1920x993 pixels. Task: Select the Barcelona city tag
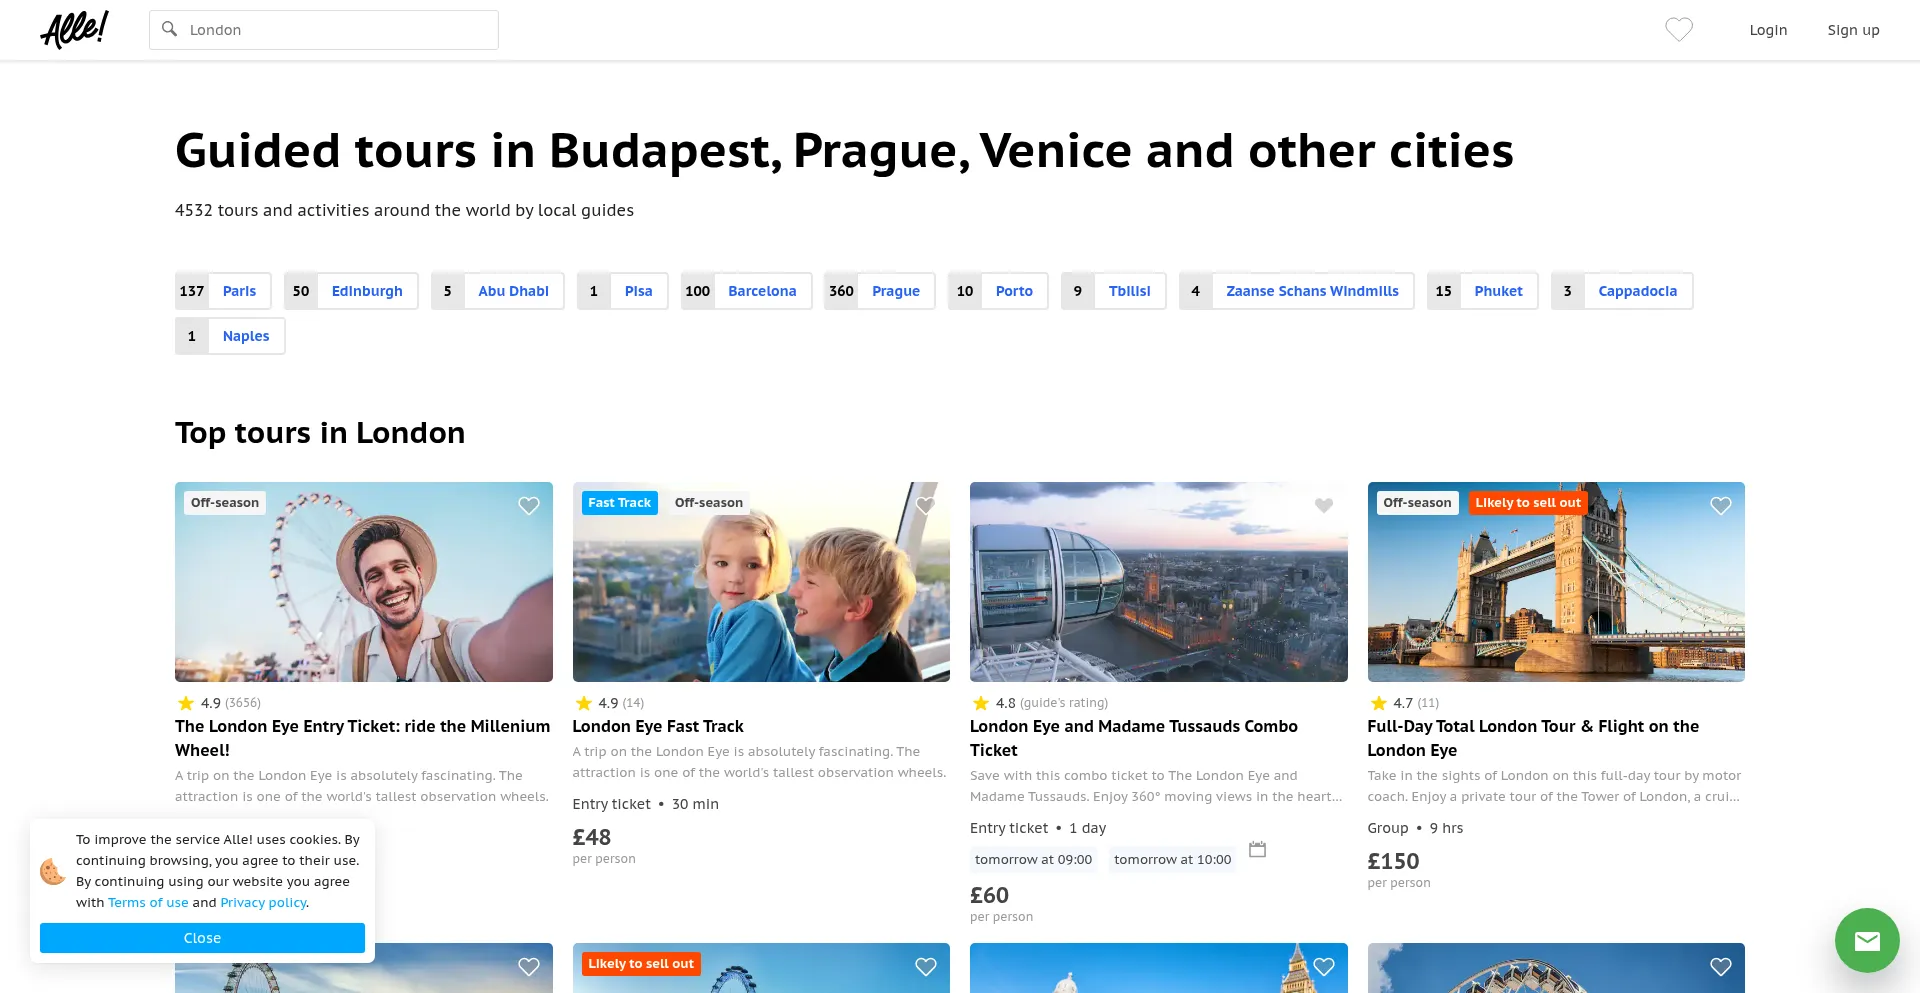[x=747, y=291]
